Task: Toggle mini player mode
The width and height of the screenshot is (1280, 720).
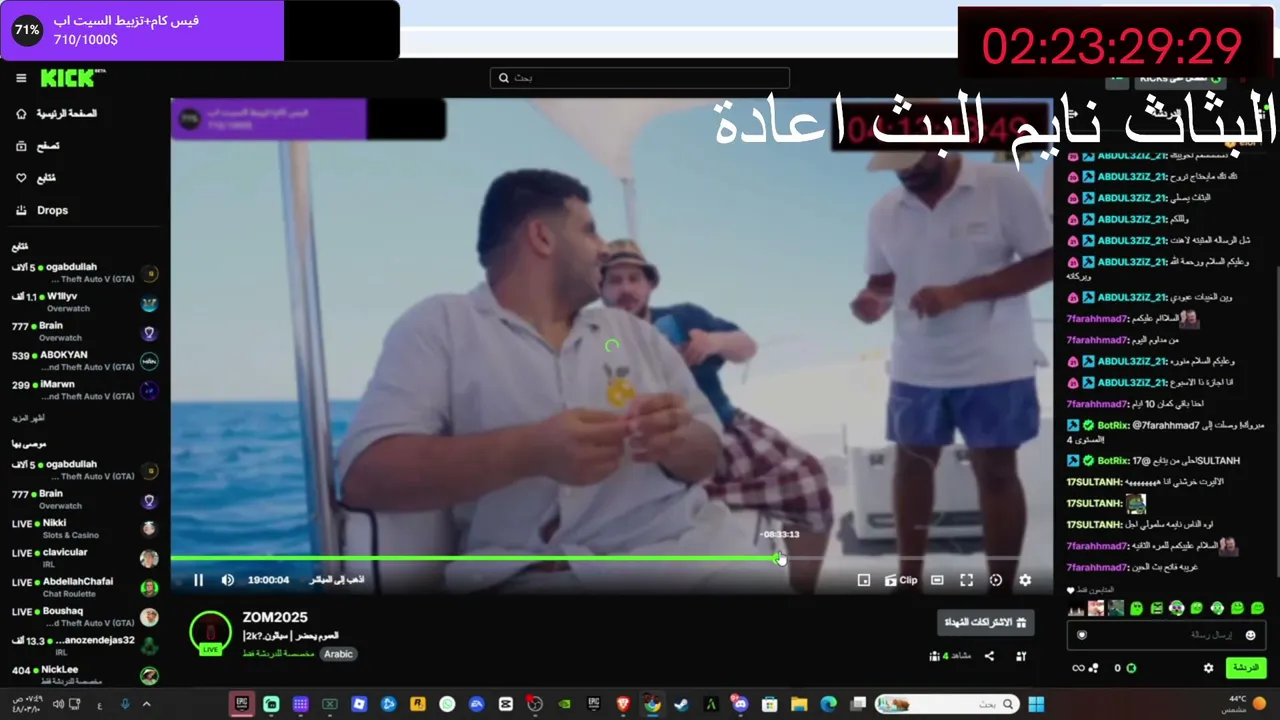Action: (x=864, y=580)
